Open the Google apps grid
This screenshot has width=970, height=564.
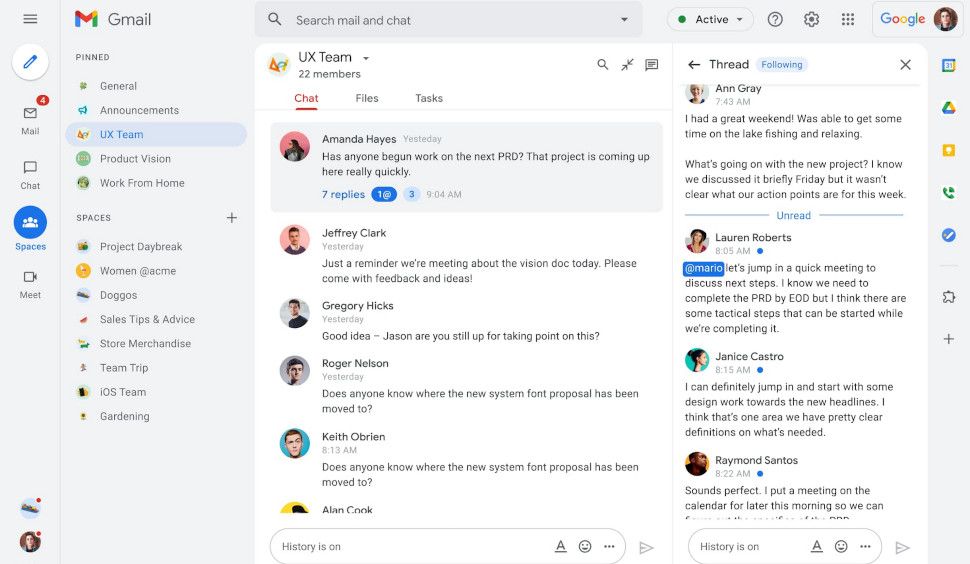click(848, 20)
